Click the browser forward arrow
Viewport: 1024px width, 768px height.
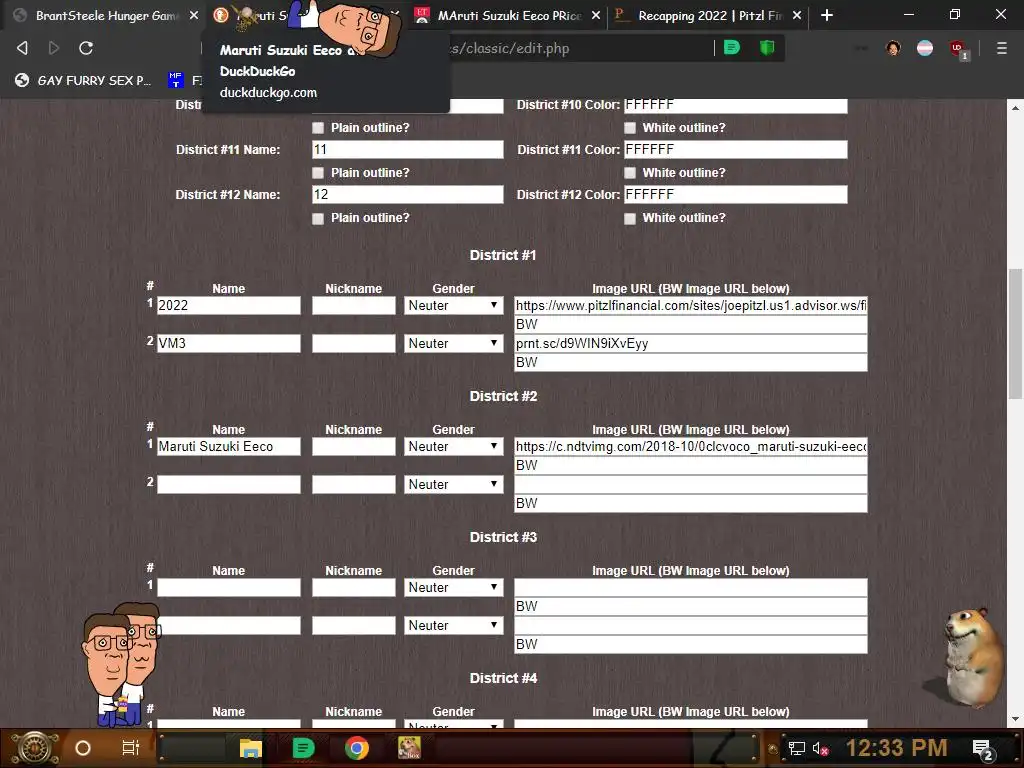[54, 48]
